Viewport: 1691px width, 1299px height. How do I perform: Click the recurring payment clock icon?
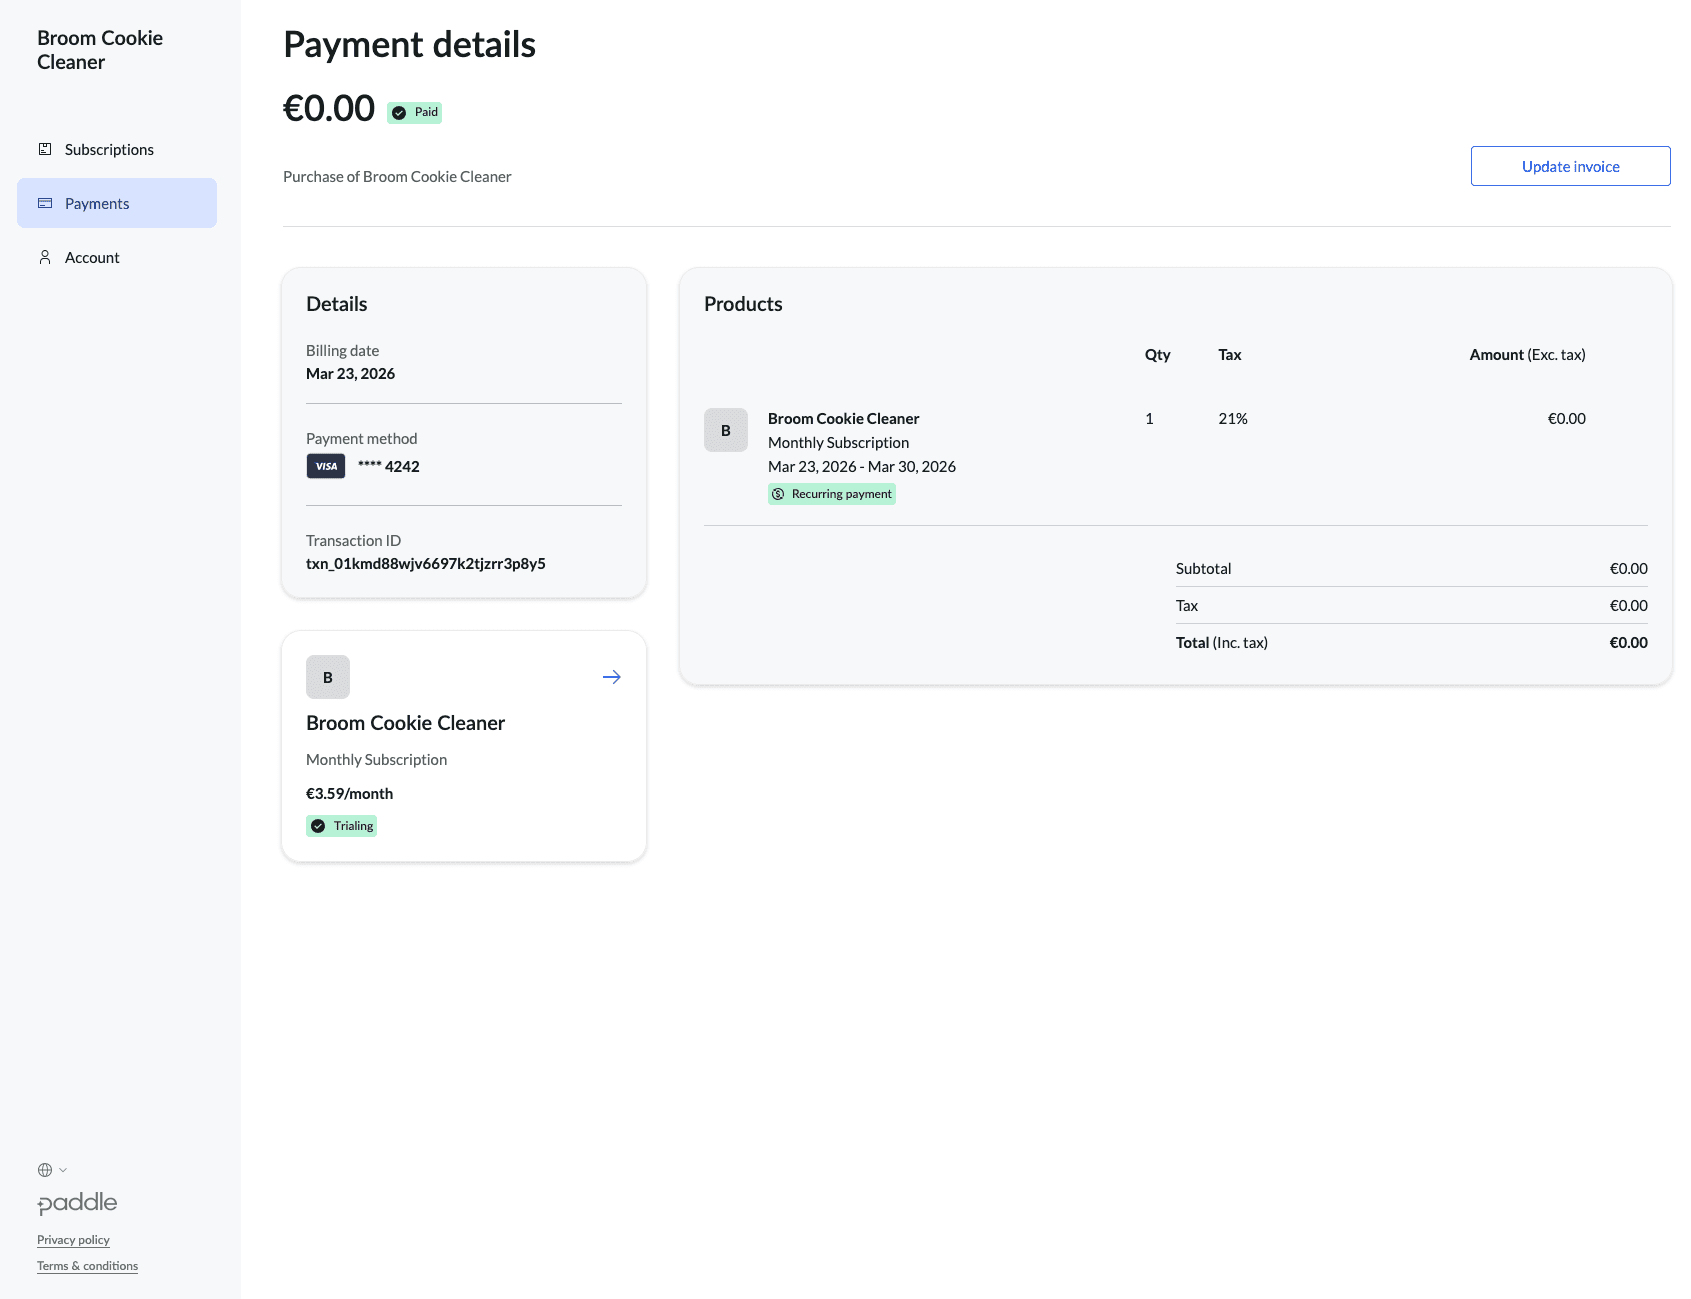tap(778, 493)
